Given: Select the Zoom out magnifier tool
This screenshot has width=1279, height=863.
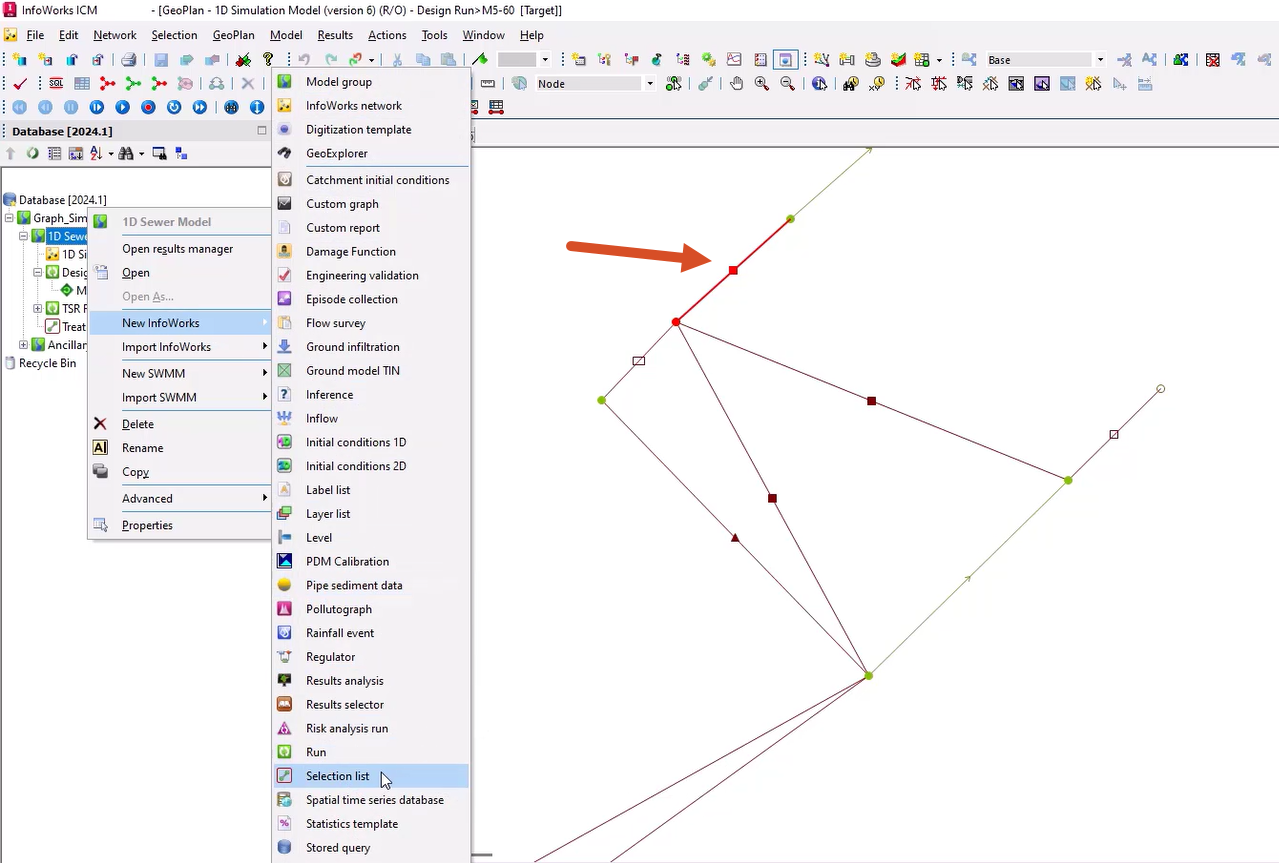Looking at the screenshot, I should 788,84.
